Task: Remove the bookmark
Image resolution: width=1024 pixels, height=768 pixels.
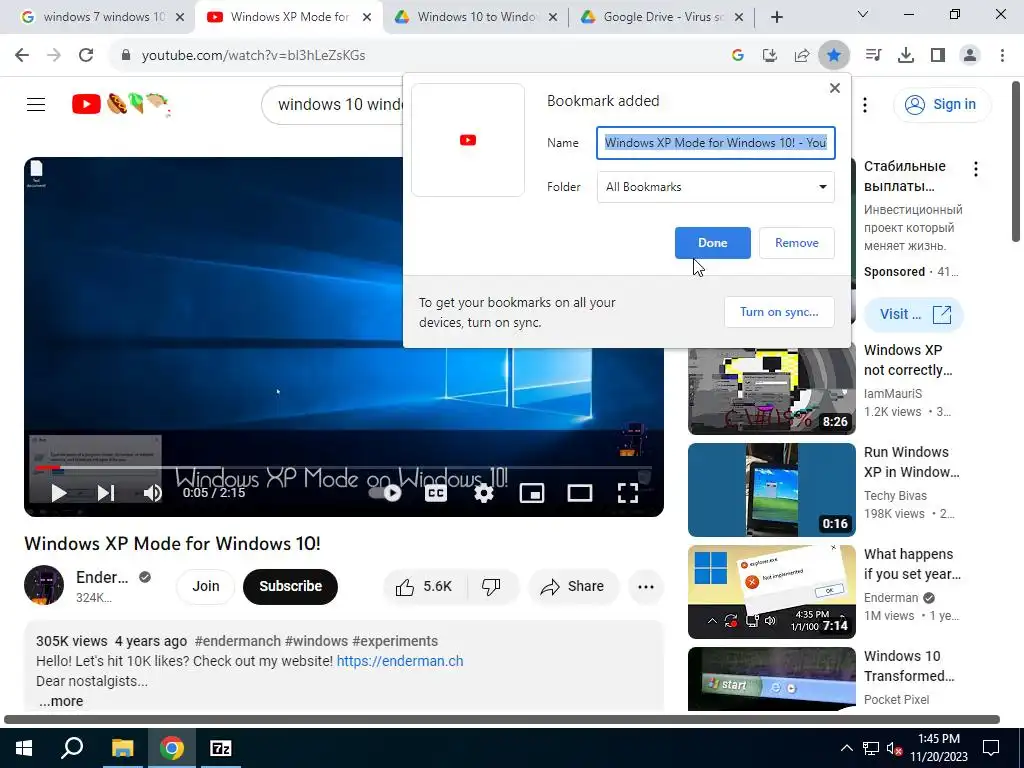Action: click(x=797, y=243)
